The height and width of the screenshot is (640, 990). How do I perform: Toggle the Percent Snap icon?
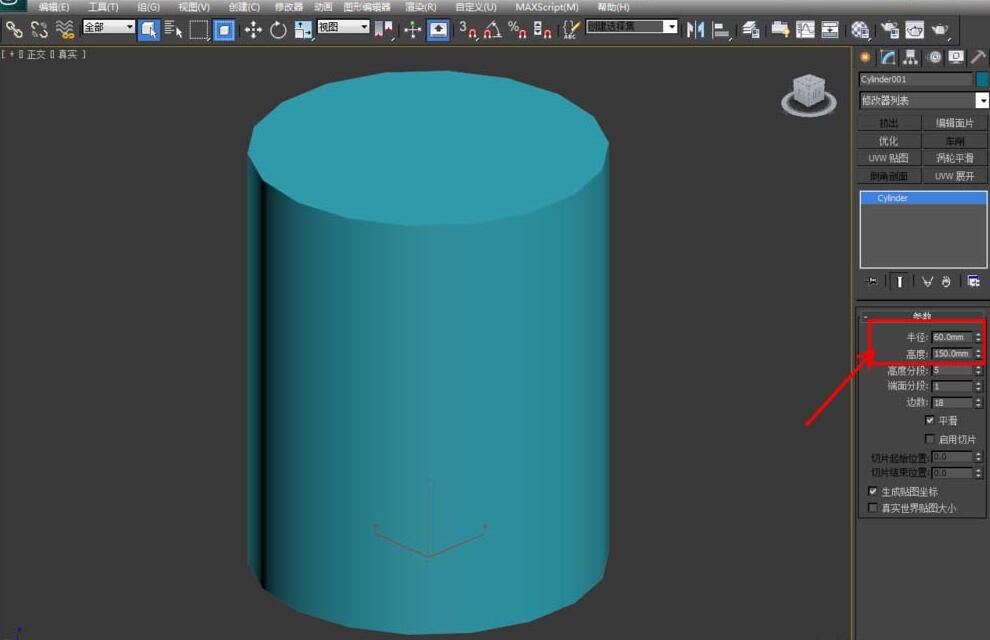pos(517,30)
